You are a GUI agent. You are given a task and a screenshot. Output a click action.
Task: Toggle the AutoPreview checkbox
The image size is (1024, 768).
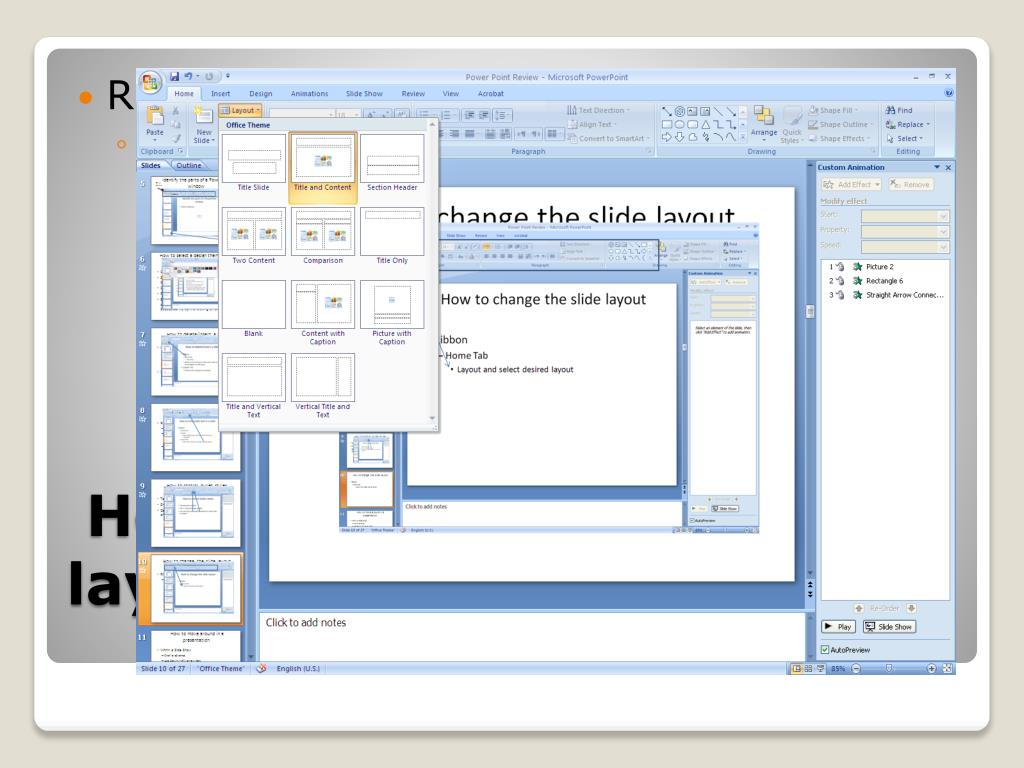[825, 650]
